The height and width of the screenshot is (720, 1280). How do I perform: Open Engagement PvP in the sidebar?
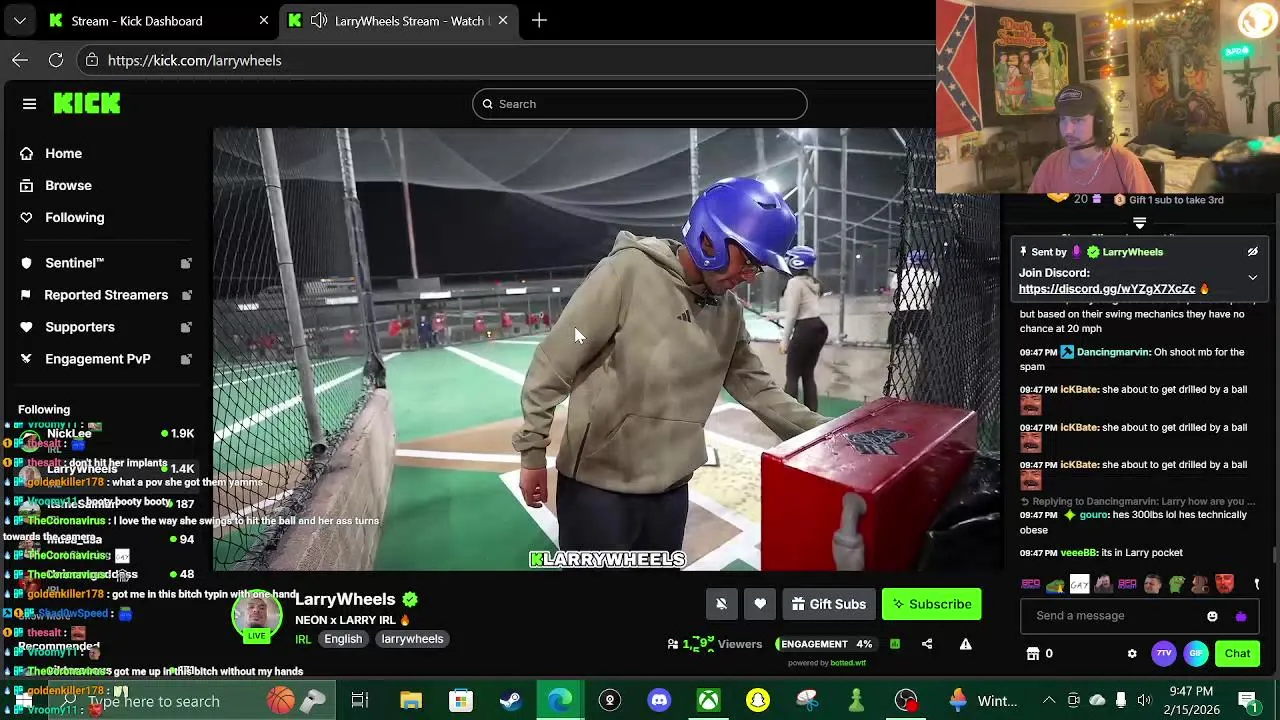[97, 359]
